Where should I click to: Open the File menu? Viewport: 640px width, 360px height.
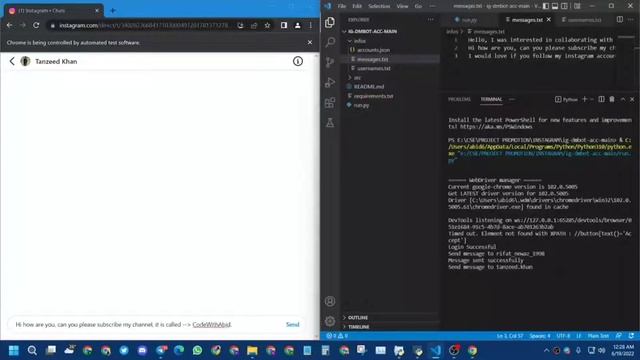click(x=342, y=6)
